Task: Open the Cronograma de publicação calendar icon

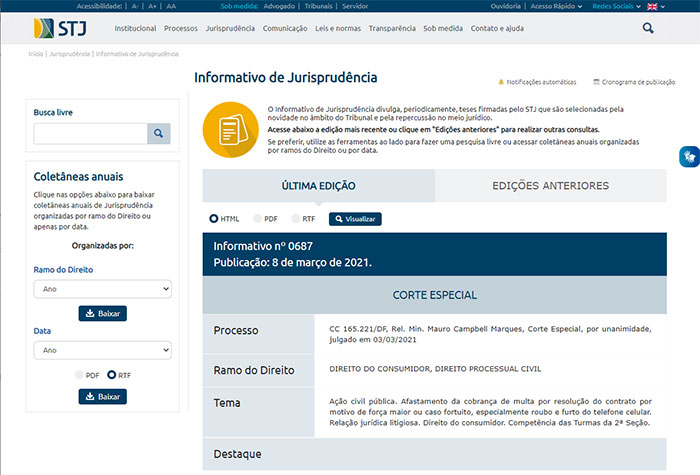Action: (596, 81)
